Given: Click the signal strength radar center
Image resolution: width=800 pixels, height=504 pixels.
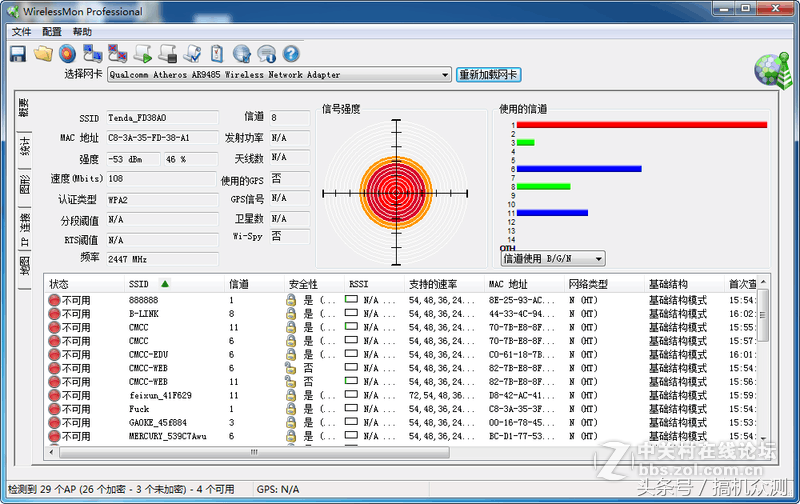Looking at the screenshot, I should pyautogui.click(x=396, y=193).
